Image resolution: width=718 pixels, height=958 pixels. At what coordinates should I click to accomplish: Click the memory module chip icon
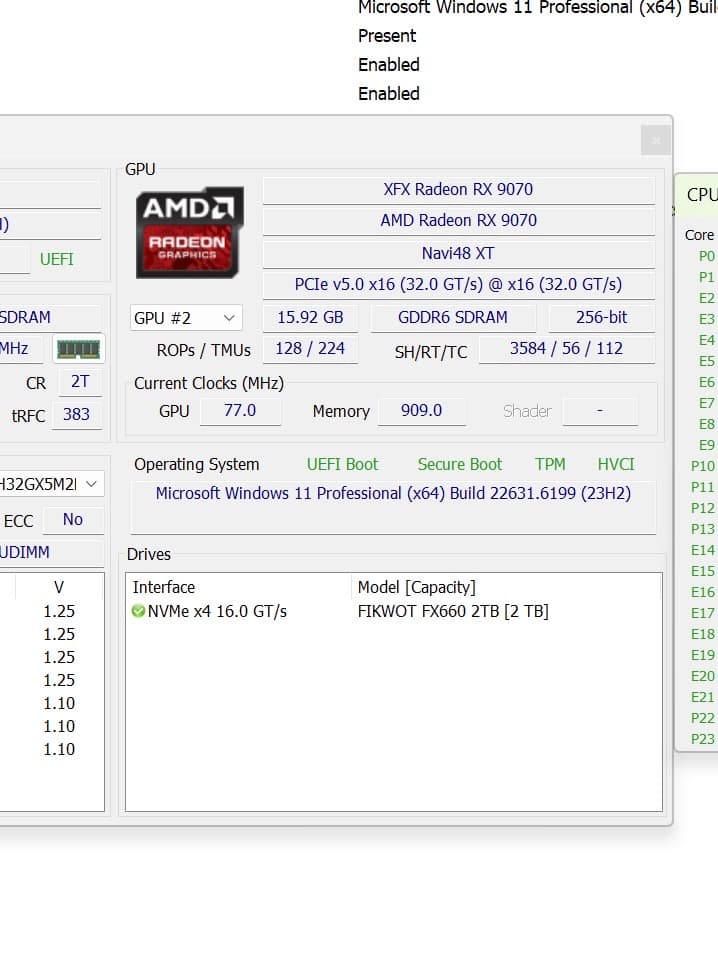coord(78,349)
